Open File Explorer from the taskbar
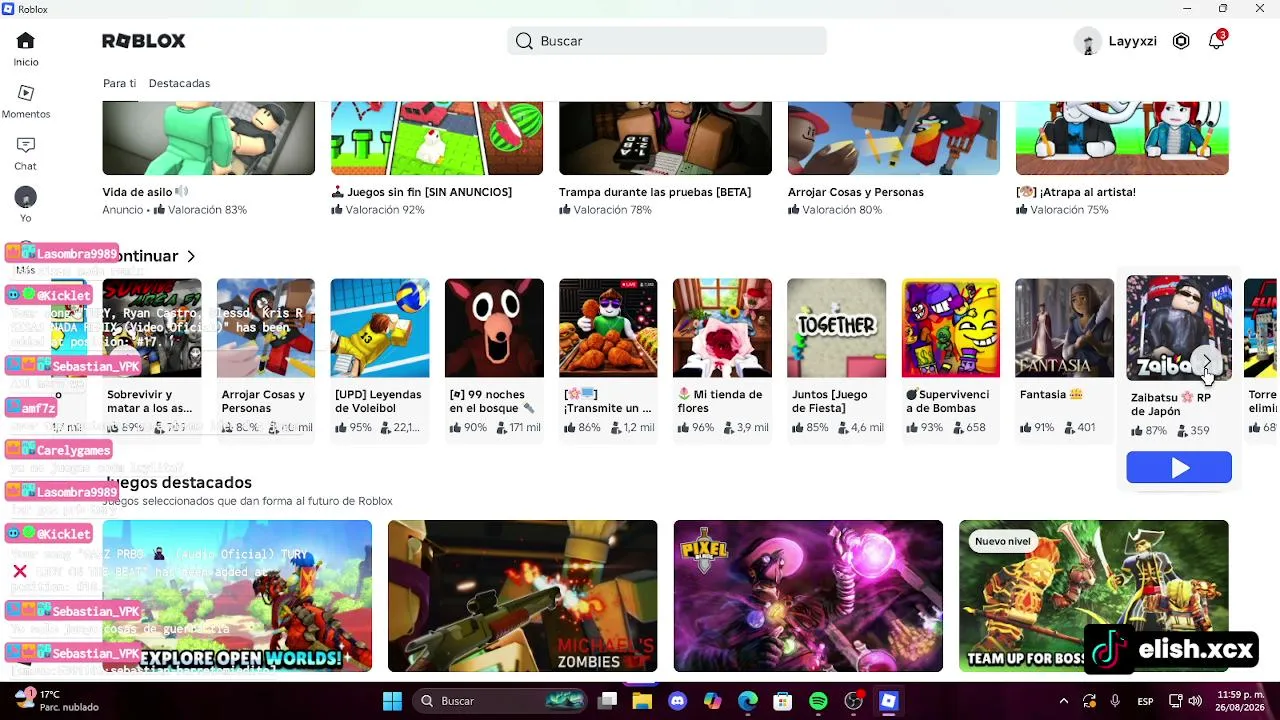The width and height of the screenshot is (1280, 720). pyautogui.click(x=642, y=701)
